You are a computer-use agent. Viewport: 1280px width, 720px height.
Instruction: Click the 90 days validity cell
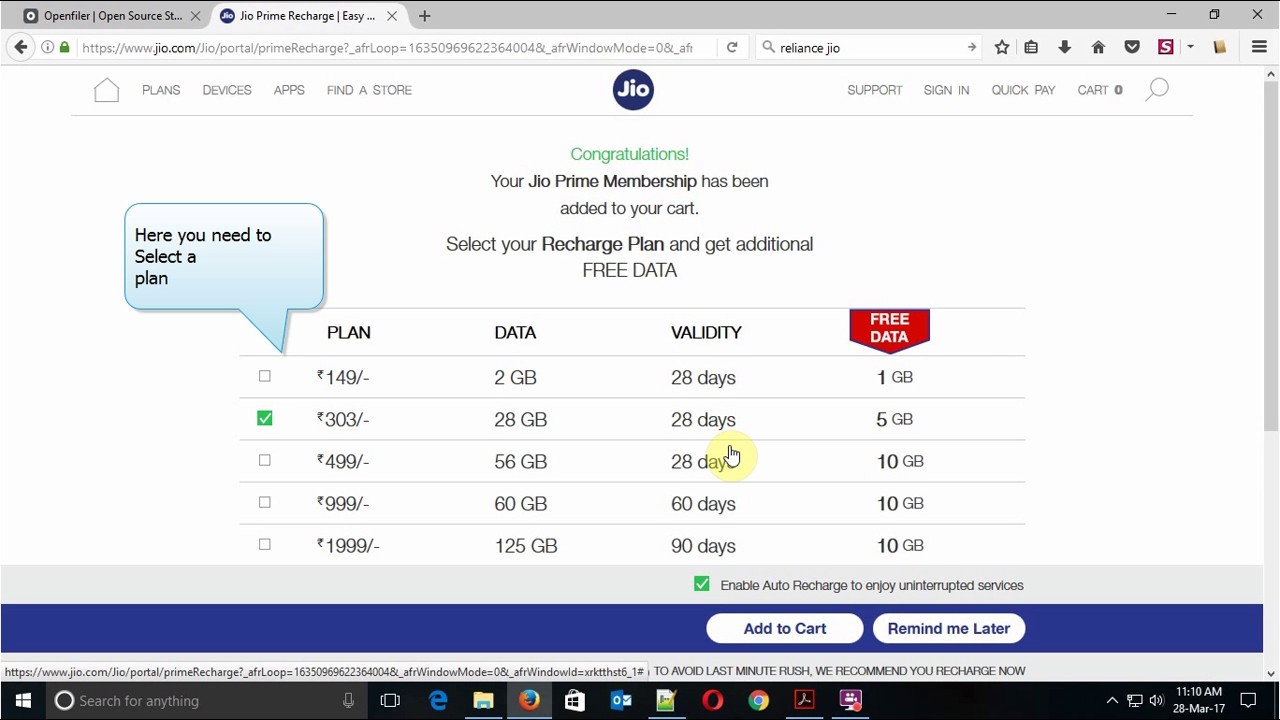703,545
